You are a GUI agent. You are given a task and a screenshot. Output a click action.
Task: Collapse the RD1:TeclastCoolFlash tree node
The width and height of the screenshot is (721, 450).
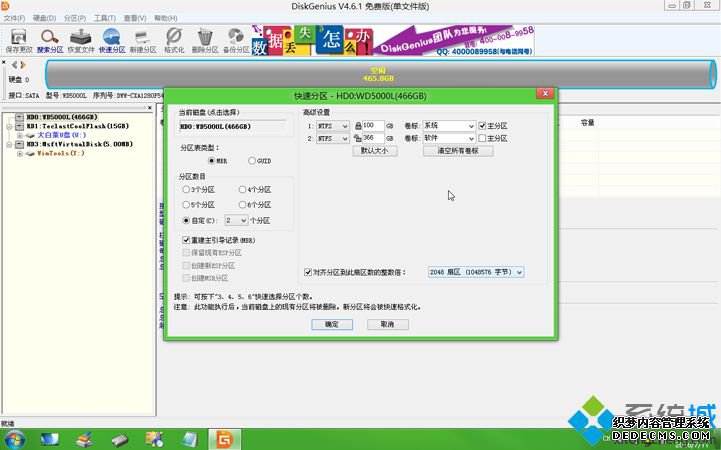click(9, 126)
